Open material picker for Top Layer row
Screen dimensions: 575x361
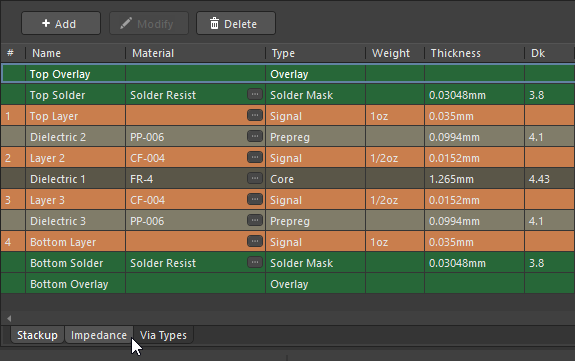pyautogui.click(x=255, y=115)
